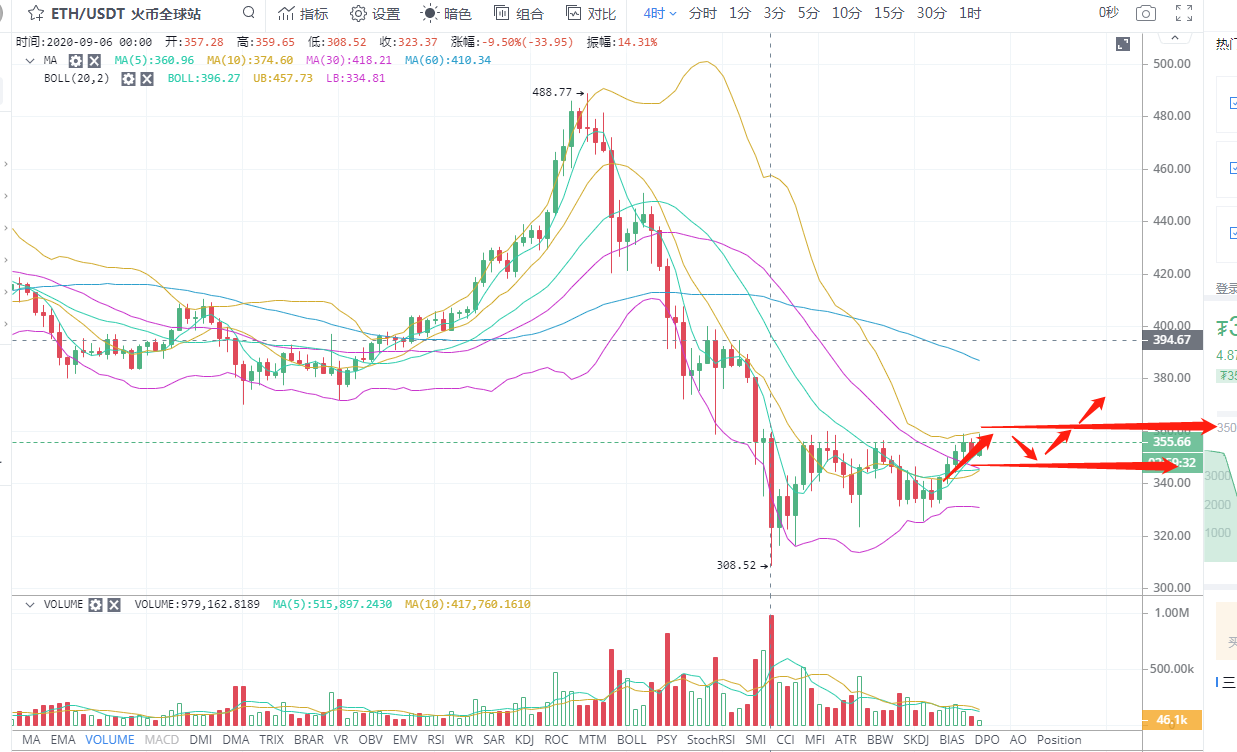Toggle the 对比 compare mode

[589, 14]
